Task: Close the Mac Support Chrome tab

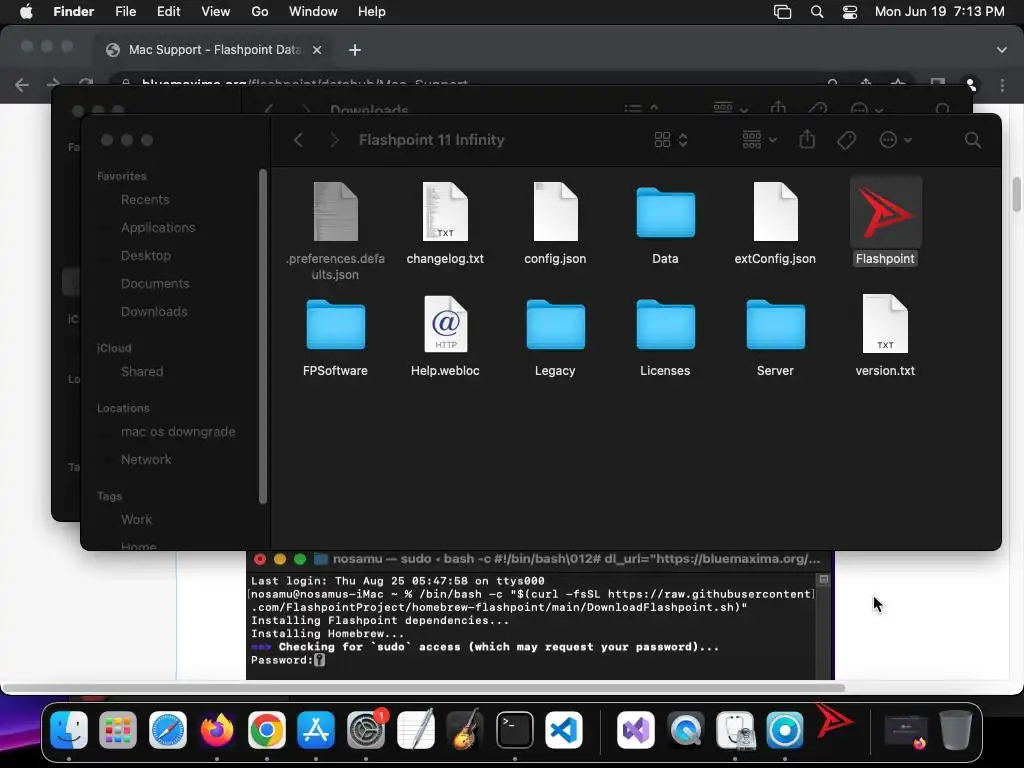Action: click(x=317, y=50)
